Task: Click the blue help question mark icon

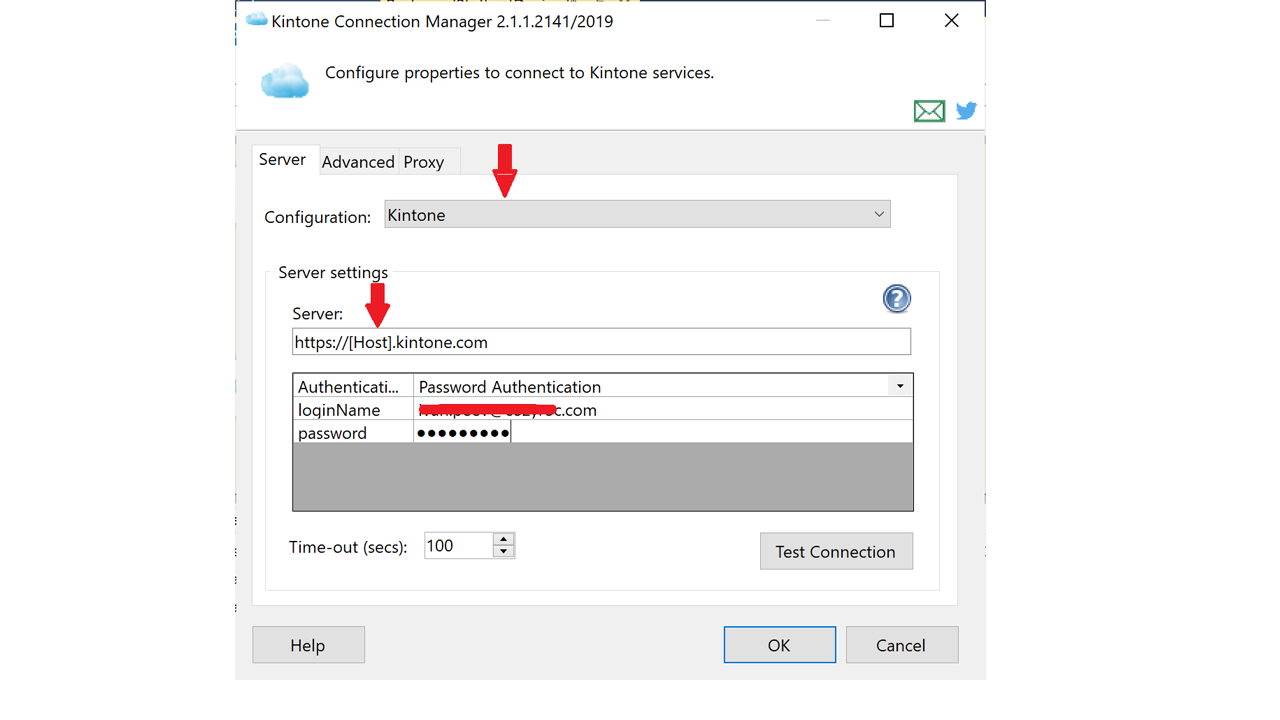Action: pos(897,298)
